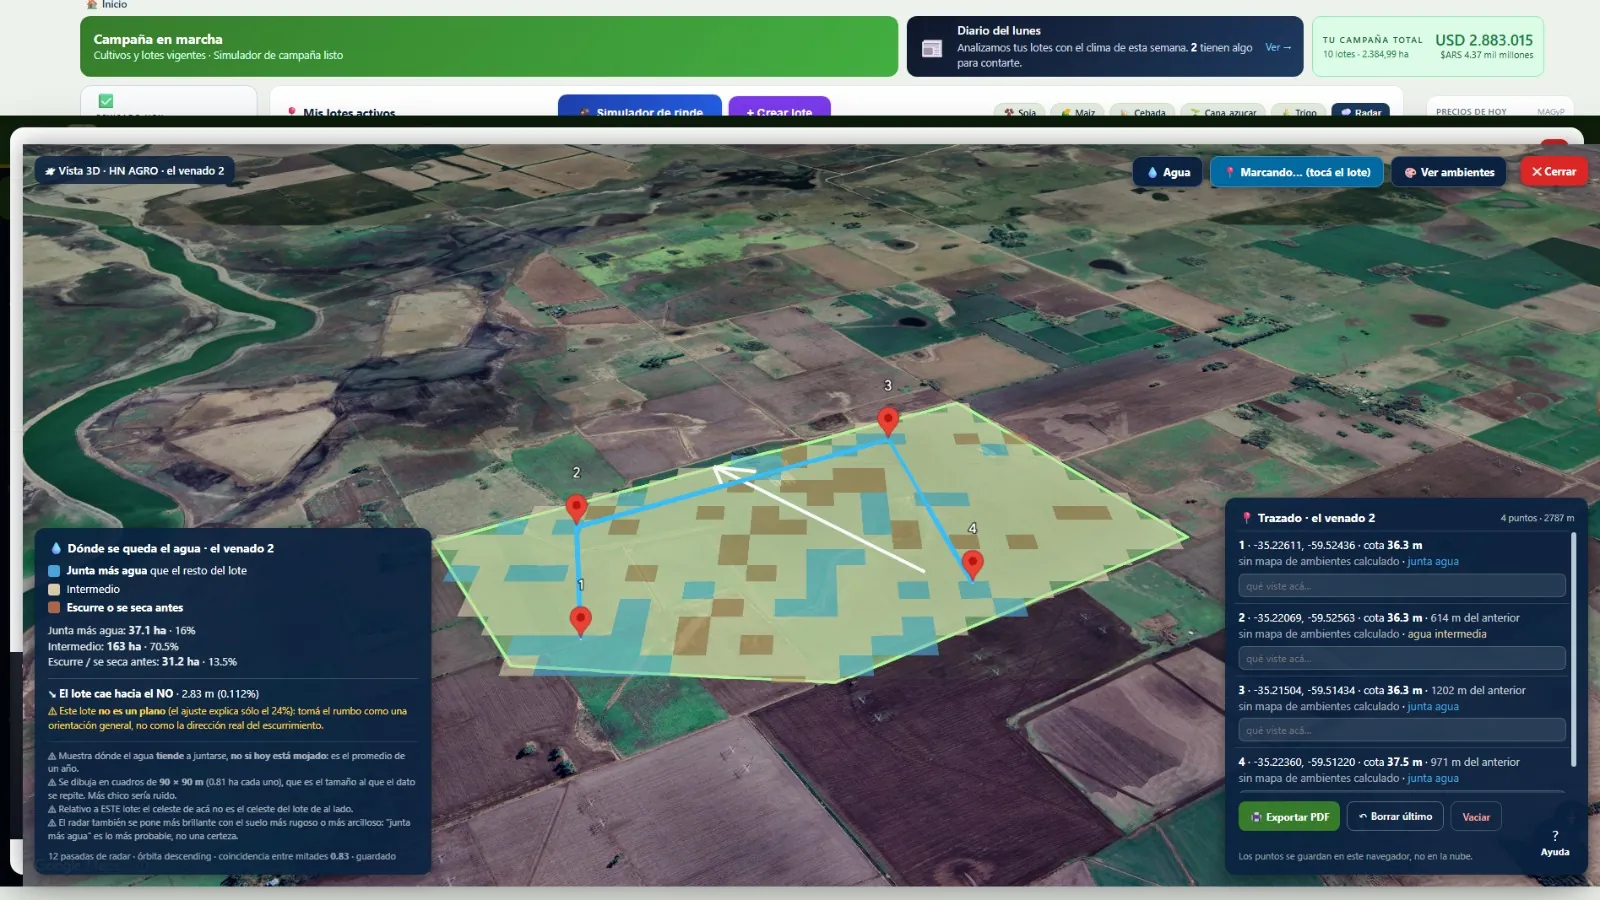
Task: Click the 'Escurre o se seca antes' swatch
Action: tap(54, 608)
